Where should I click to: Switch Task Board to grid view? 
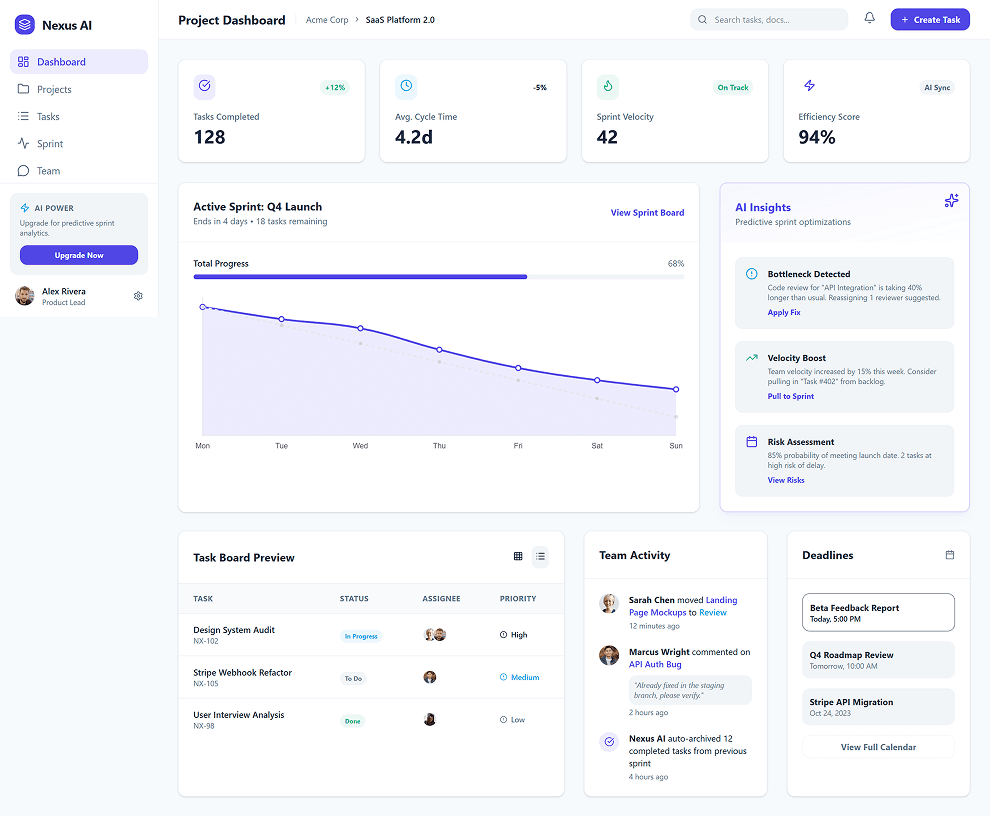coord(518,556)
